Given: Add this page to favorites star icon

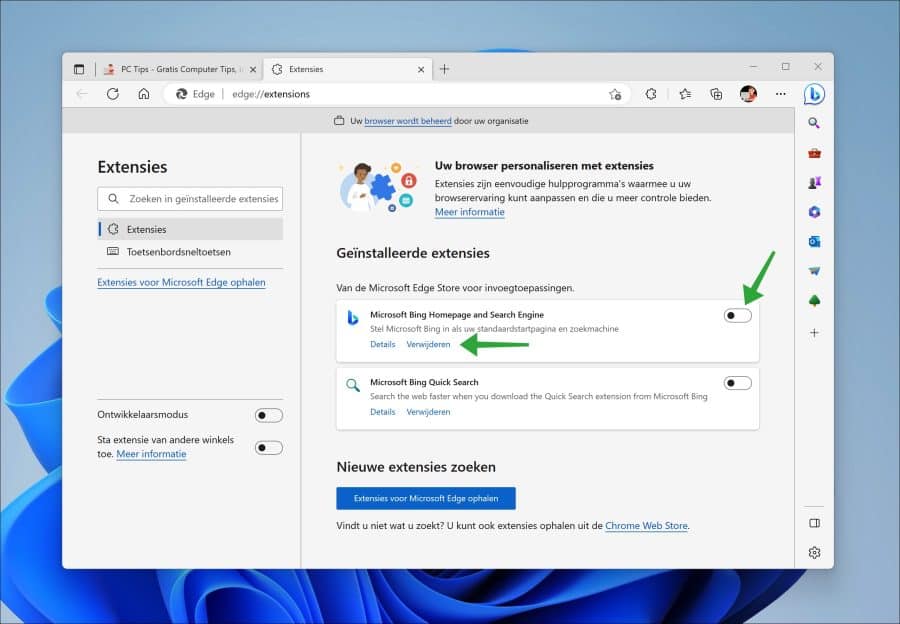Looking at the screenshot, I should pos(615,94).
